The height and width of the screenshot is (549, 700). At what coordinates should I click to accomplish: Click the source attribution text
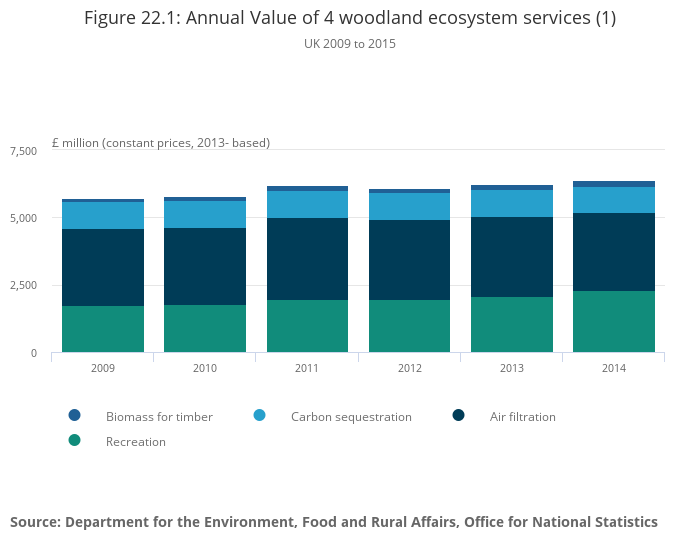(334, 522)
